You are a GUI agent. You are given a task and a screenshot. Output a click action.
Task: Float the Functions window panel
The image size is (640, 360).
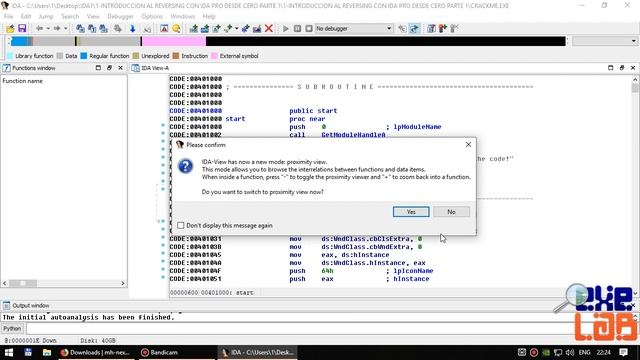[109, 68]
